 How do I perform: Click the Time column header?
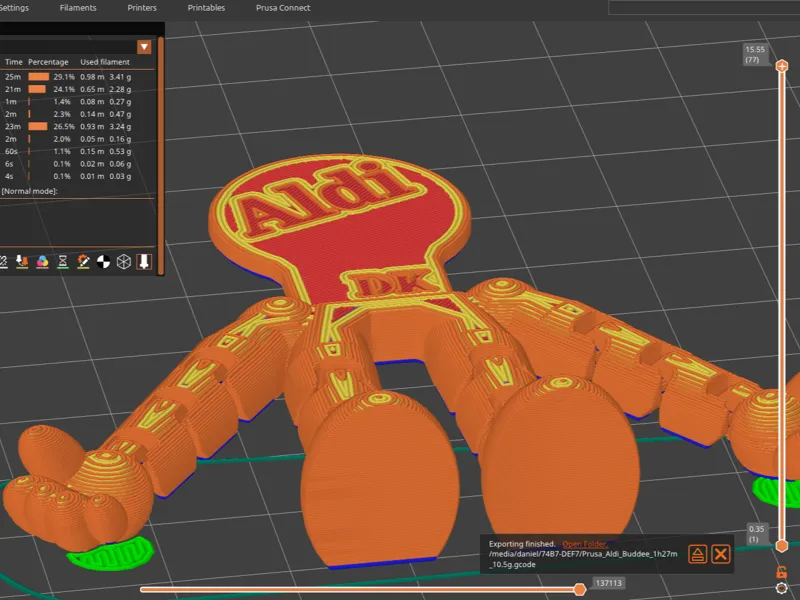(x=14, y=62)
